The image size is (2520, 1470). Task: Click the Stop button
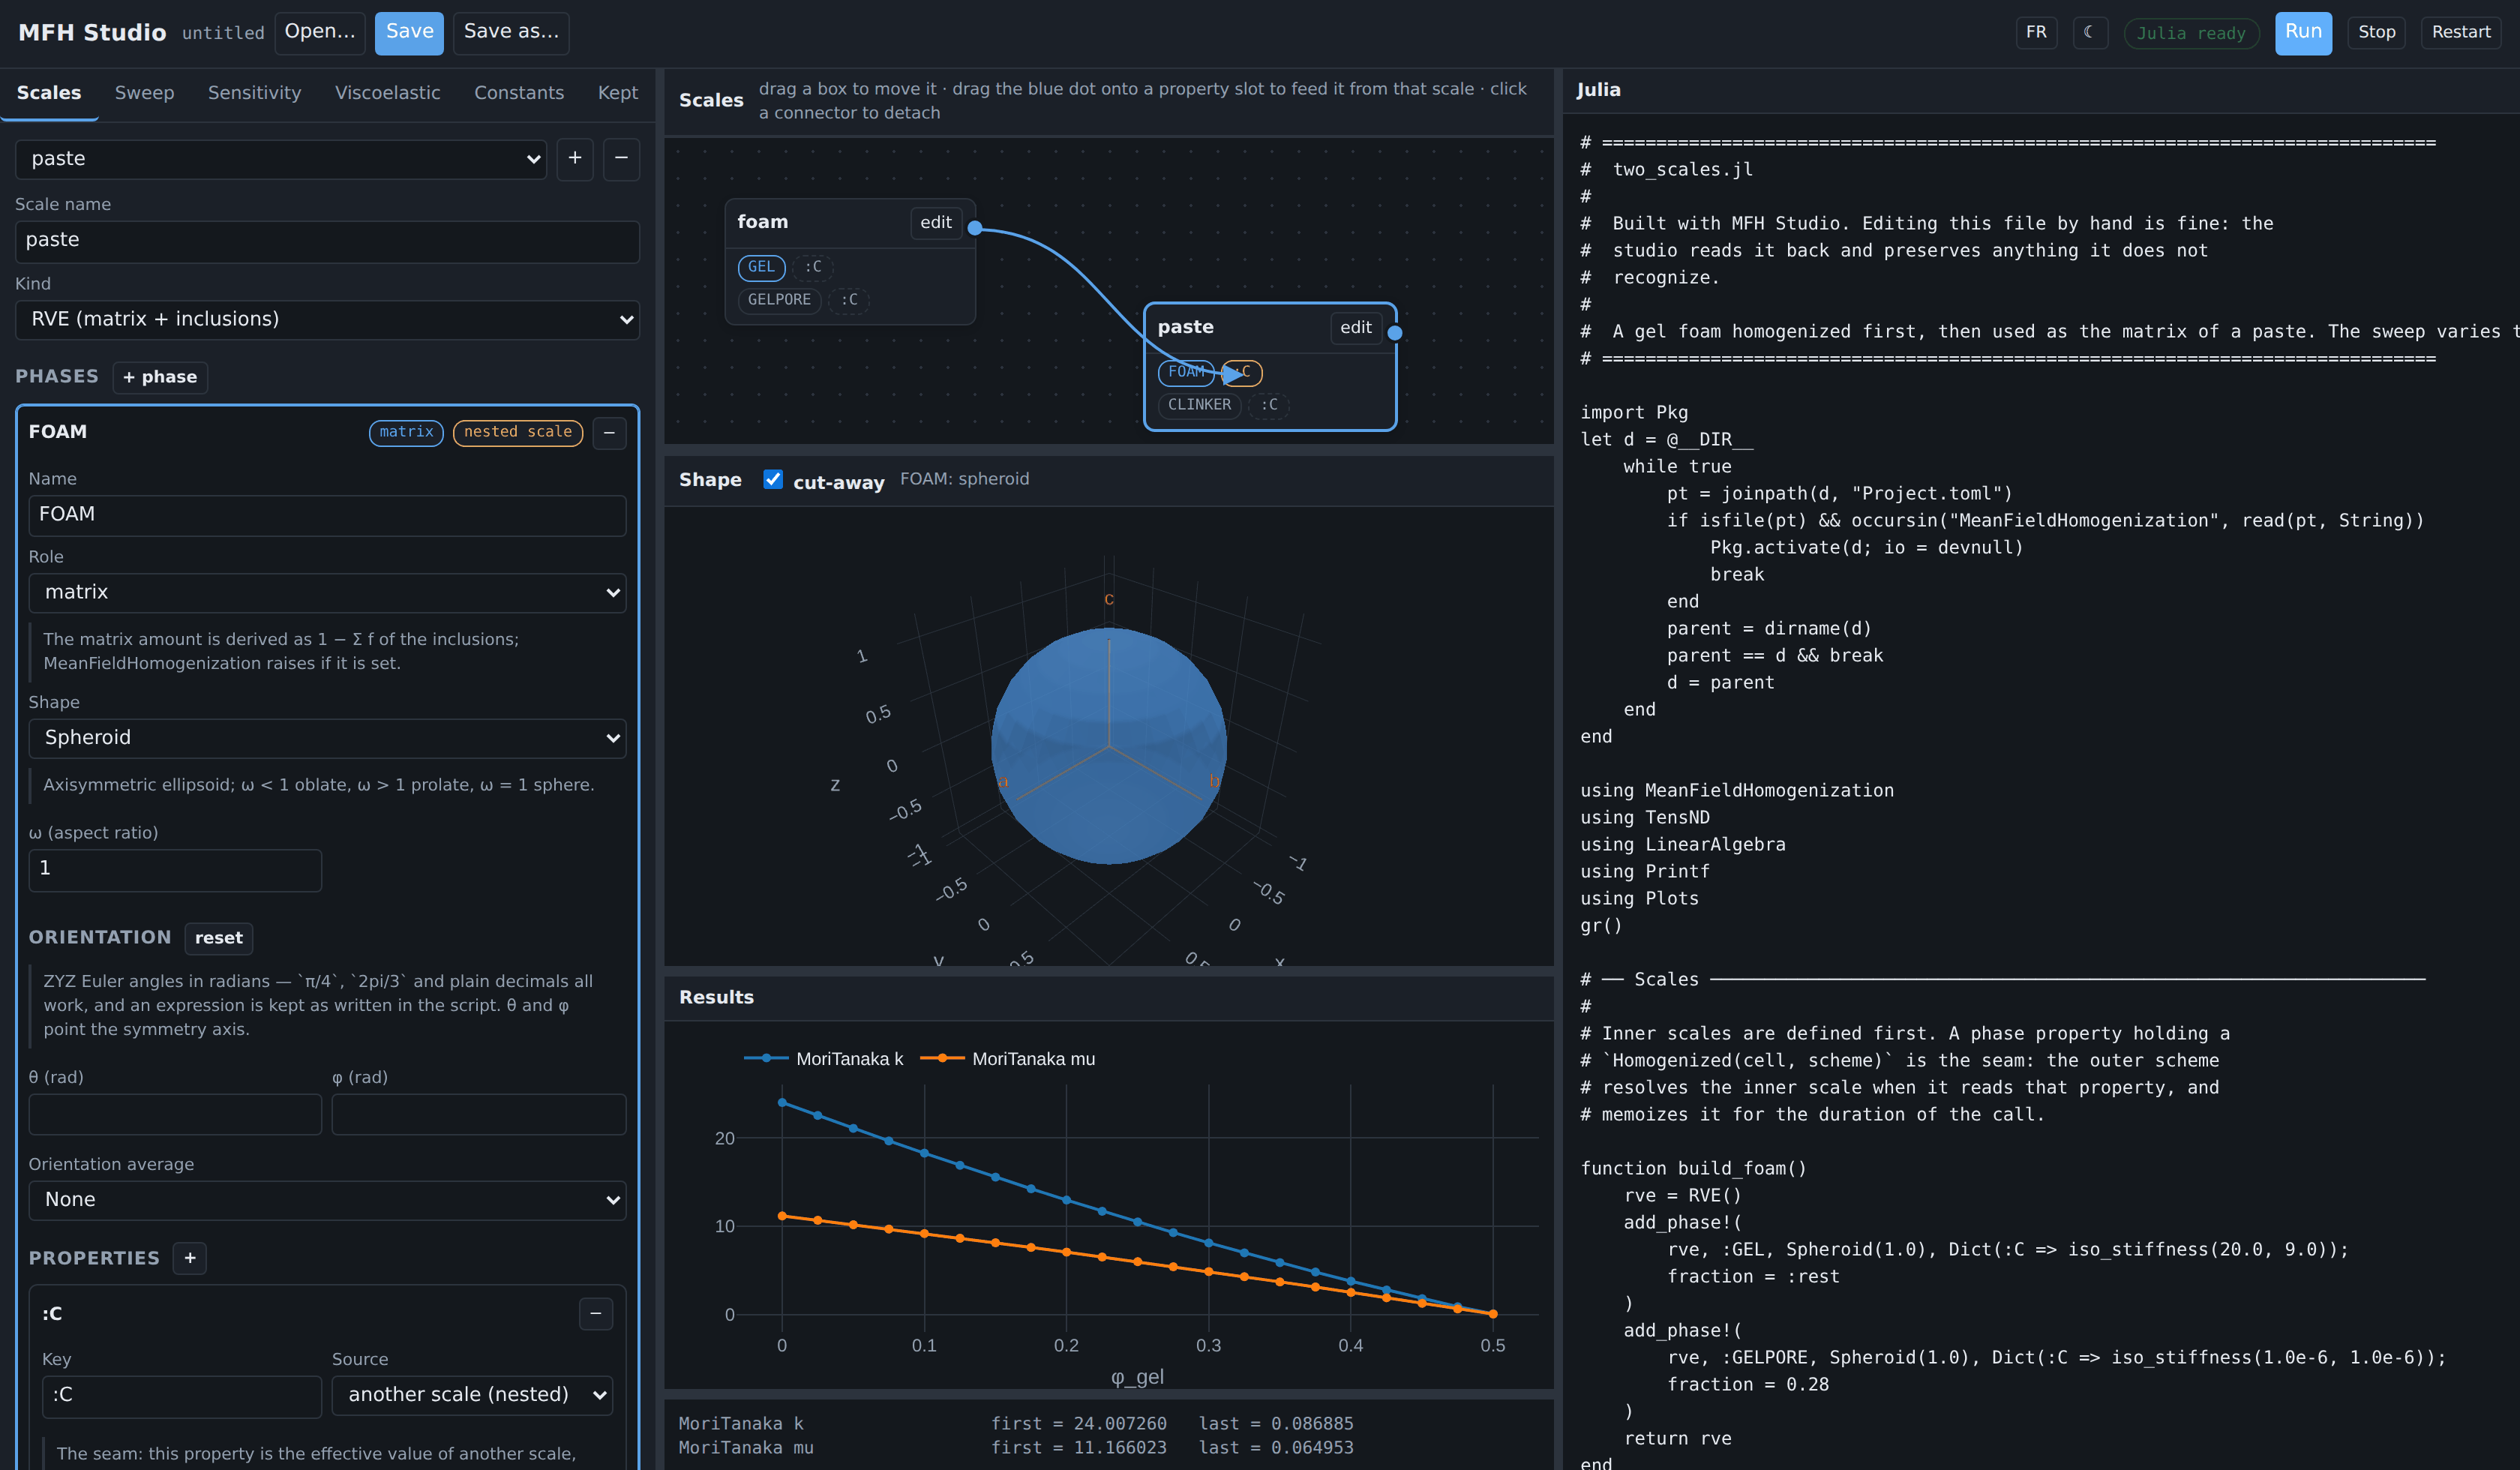[2376, 32]
